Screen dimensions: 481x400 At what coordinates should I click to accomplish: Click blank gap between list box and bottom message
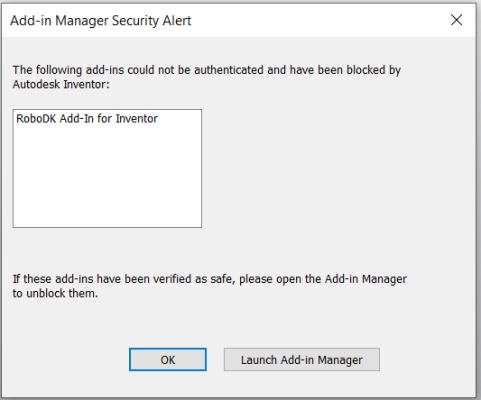point(200,250)
